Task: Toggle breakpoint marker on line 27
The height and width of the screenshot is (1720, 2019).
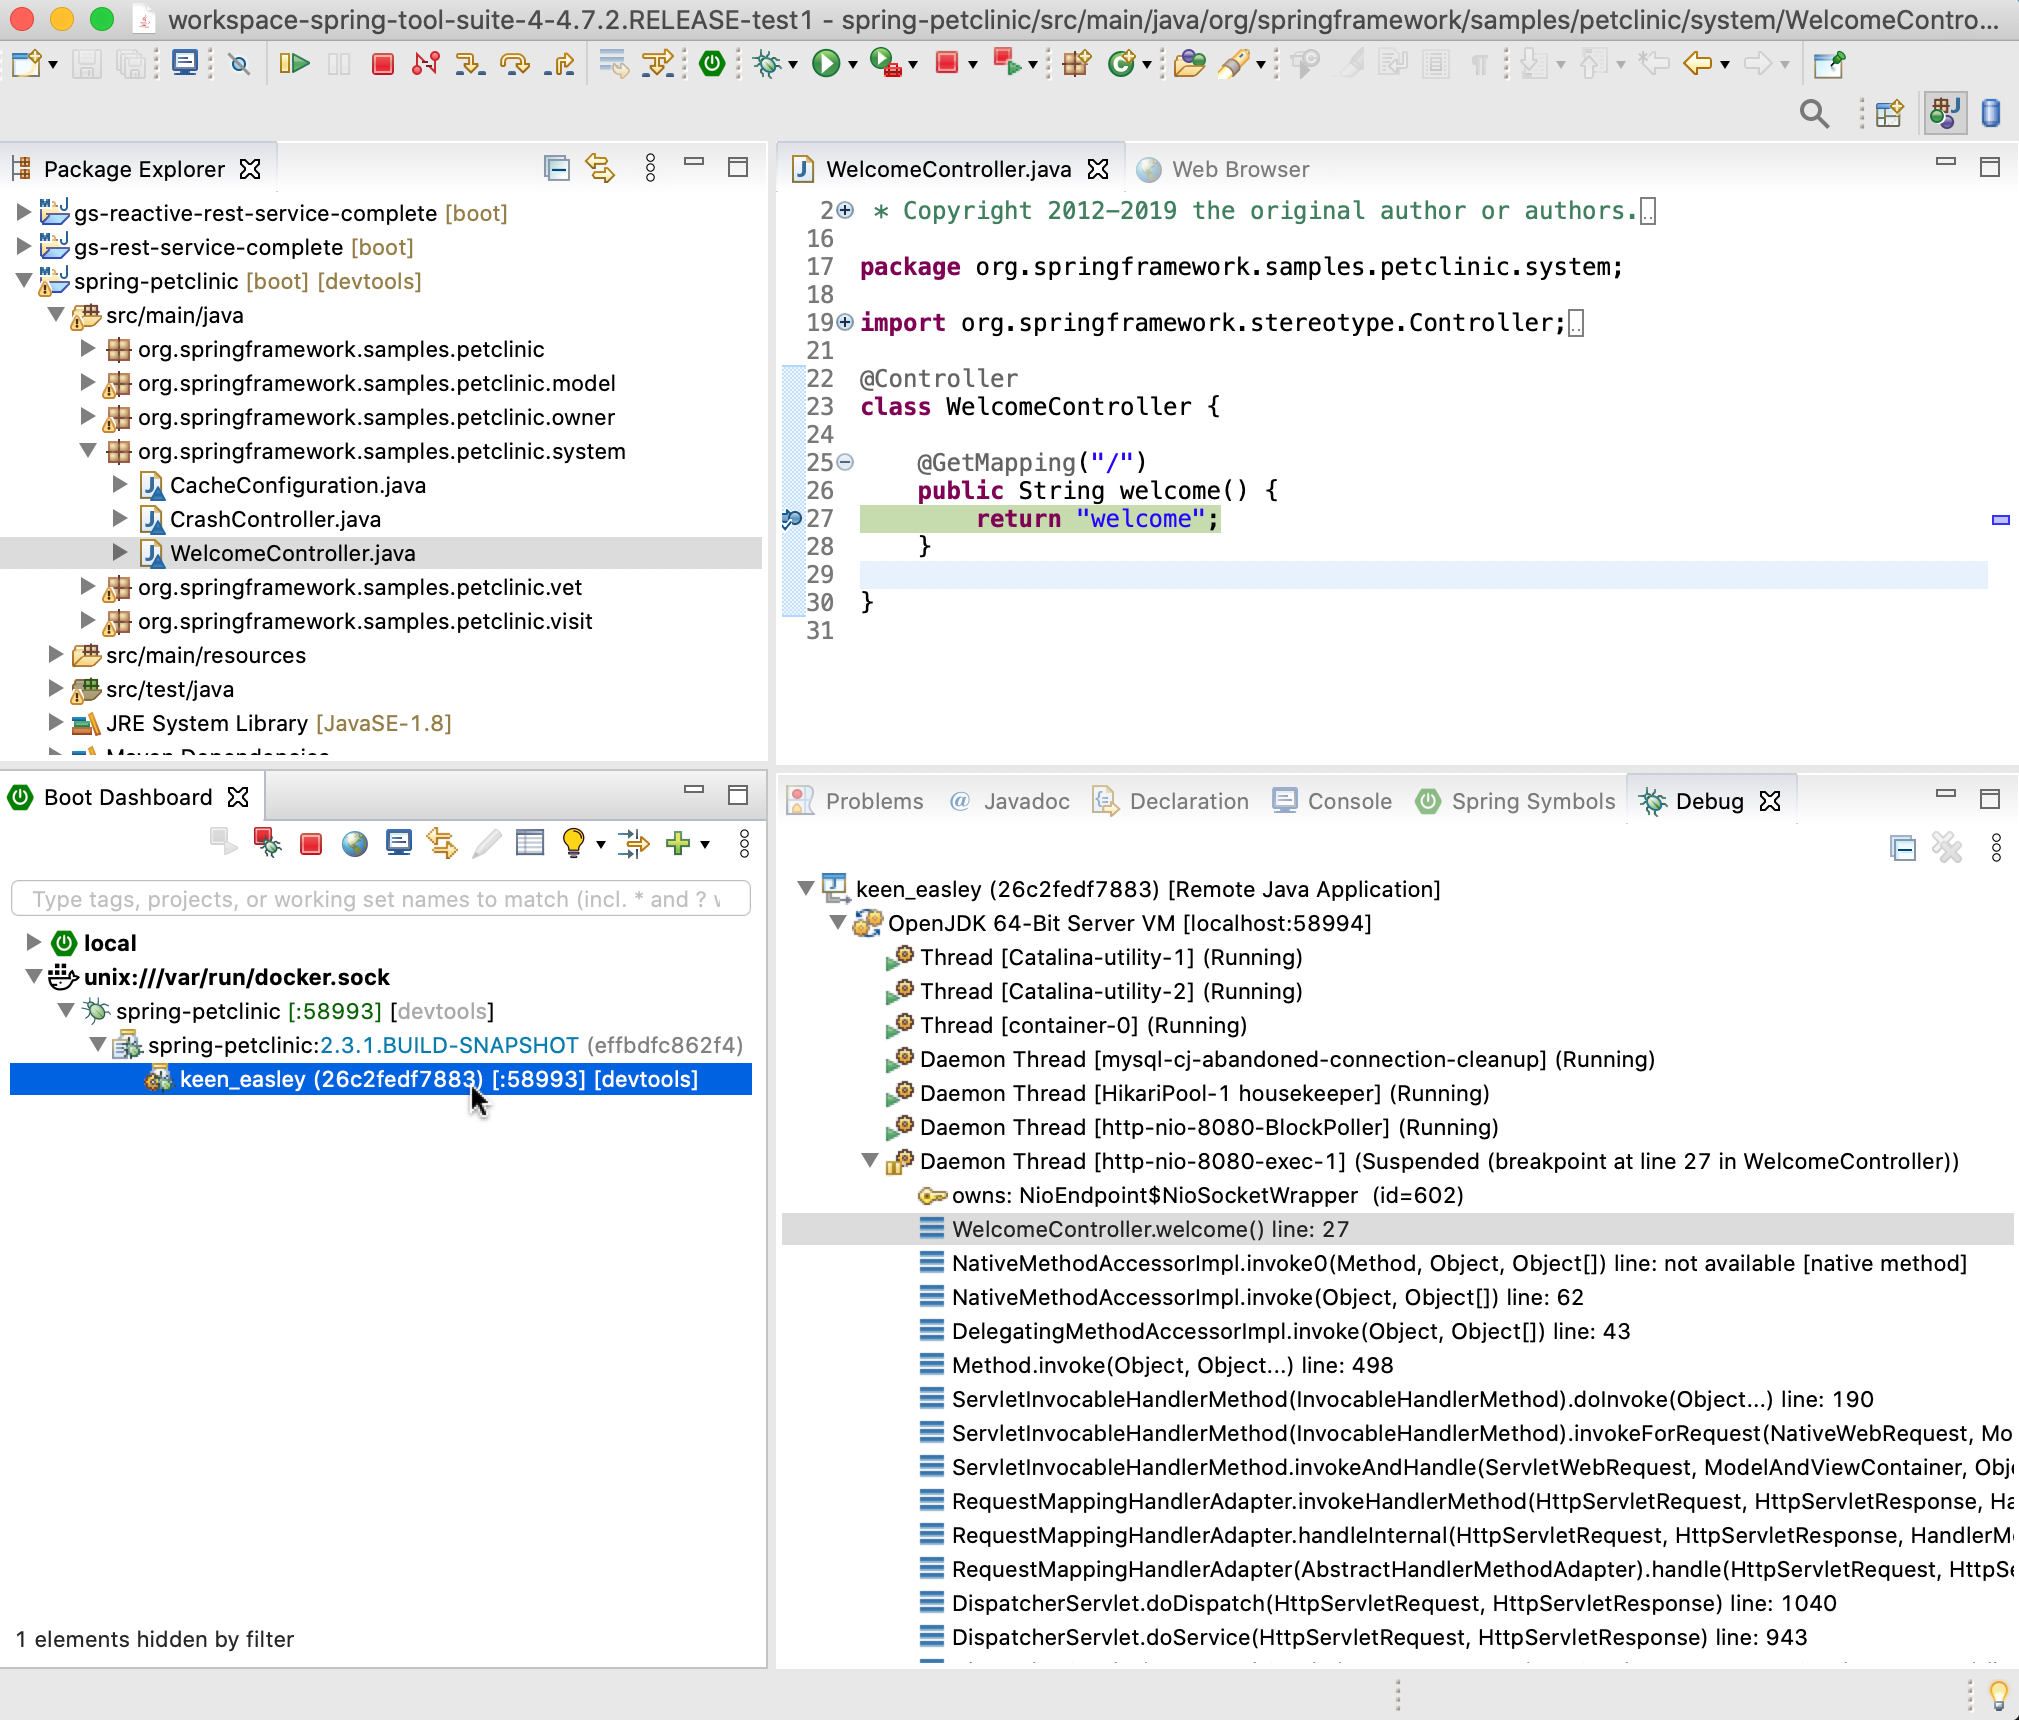Action: click(x=791, y=519)
